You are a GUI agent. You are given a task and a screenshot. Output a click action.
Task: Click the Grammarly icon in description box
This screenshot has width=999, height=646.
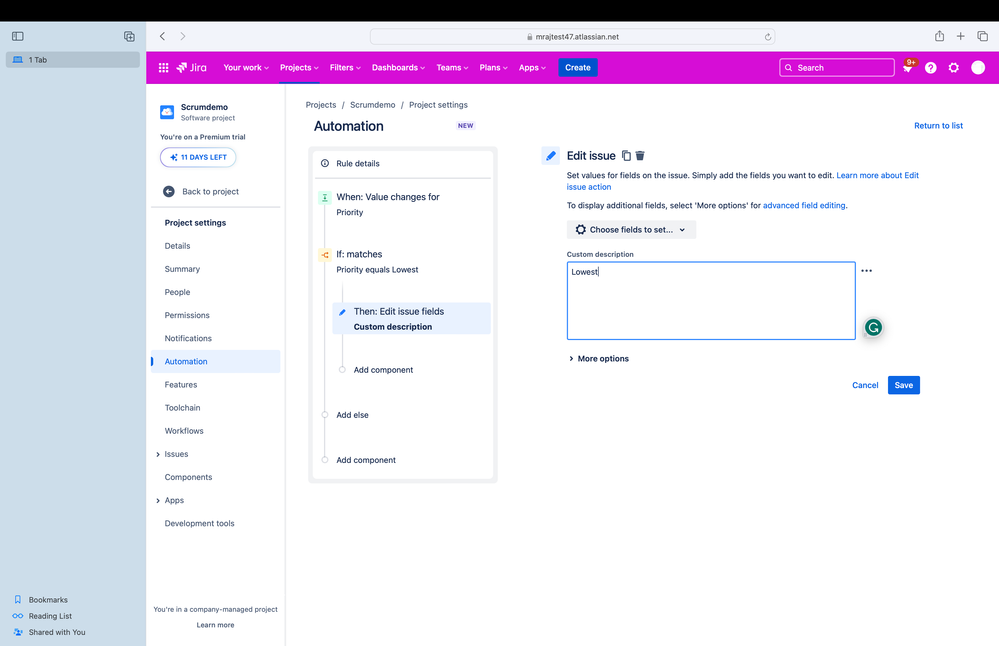[x=873, y=327]
